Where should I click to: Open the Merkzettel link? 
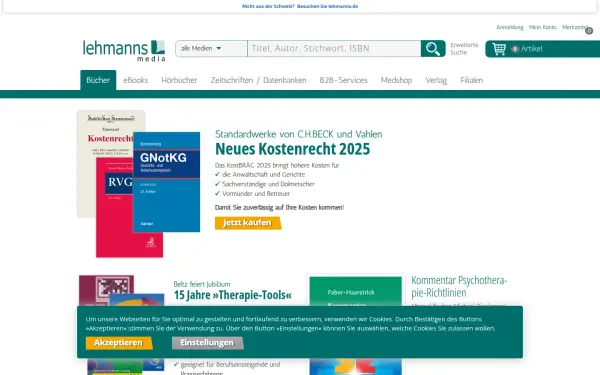click(x=574, y=27)
